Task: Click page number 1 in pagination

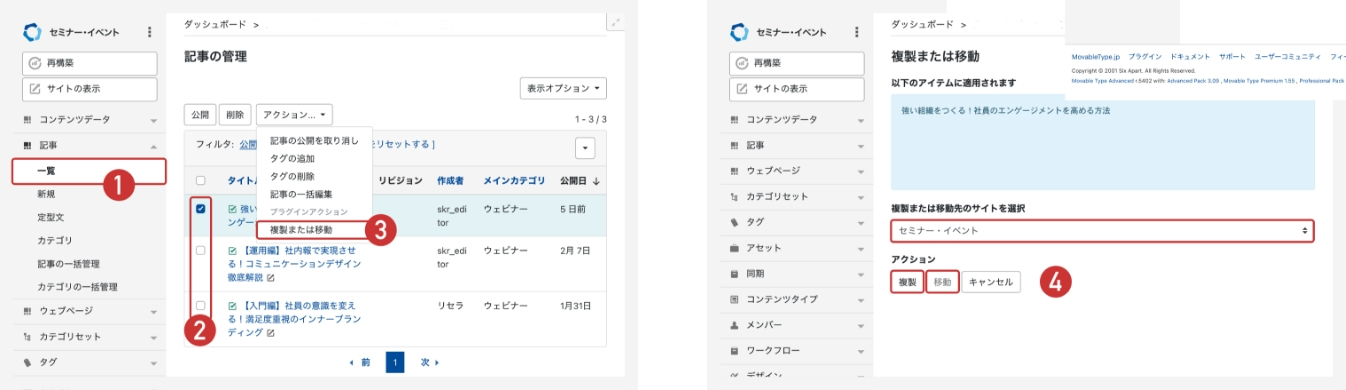Action: pyautogui.click(x=395, y=362)
